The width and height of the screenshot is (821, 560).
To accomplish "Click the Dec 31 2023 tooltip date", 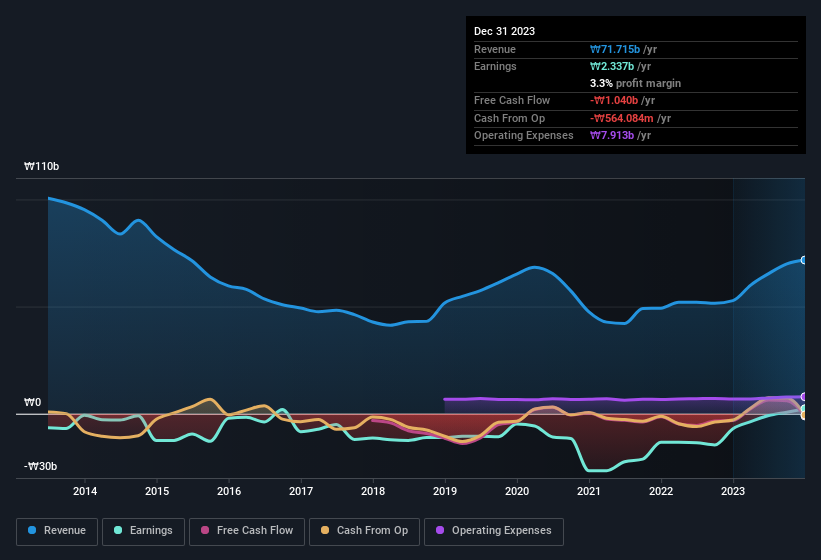I will (504, 31).
